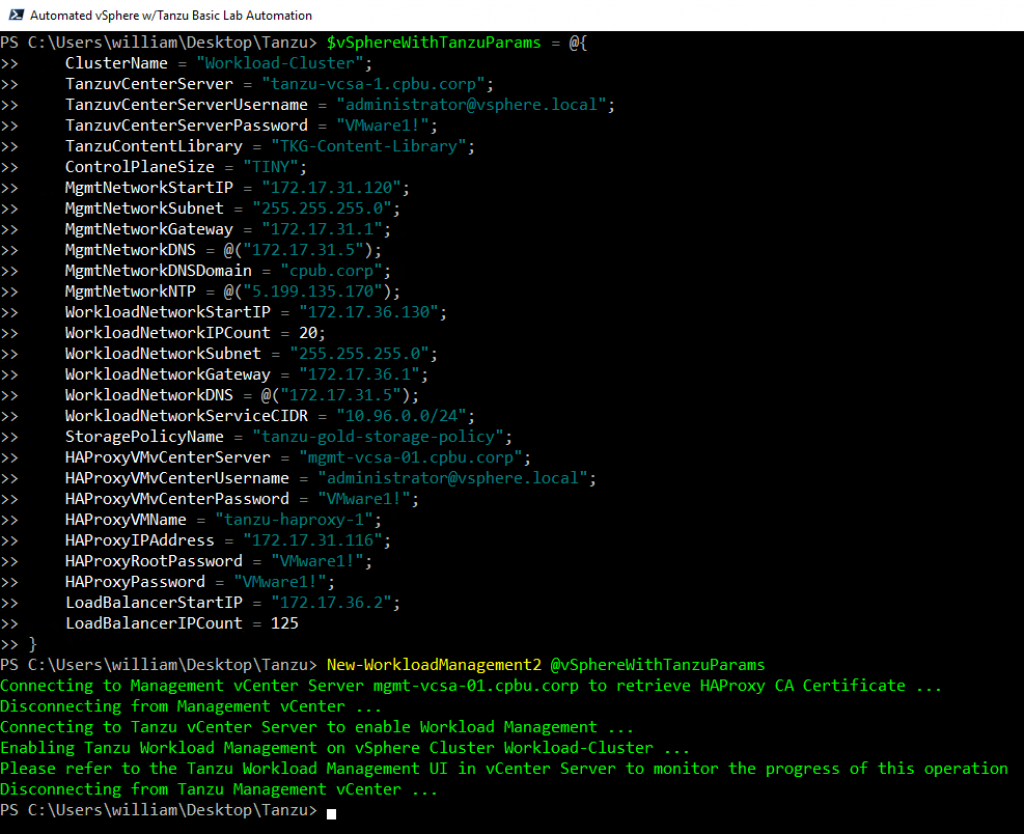Click the value "172.17.36.2" for LoadBalancerStartIP

click(331, 603)
